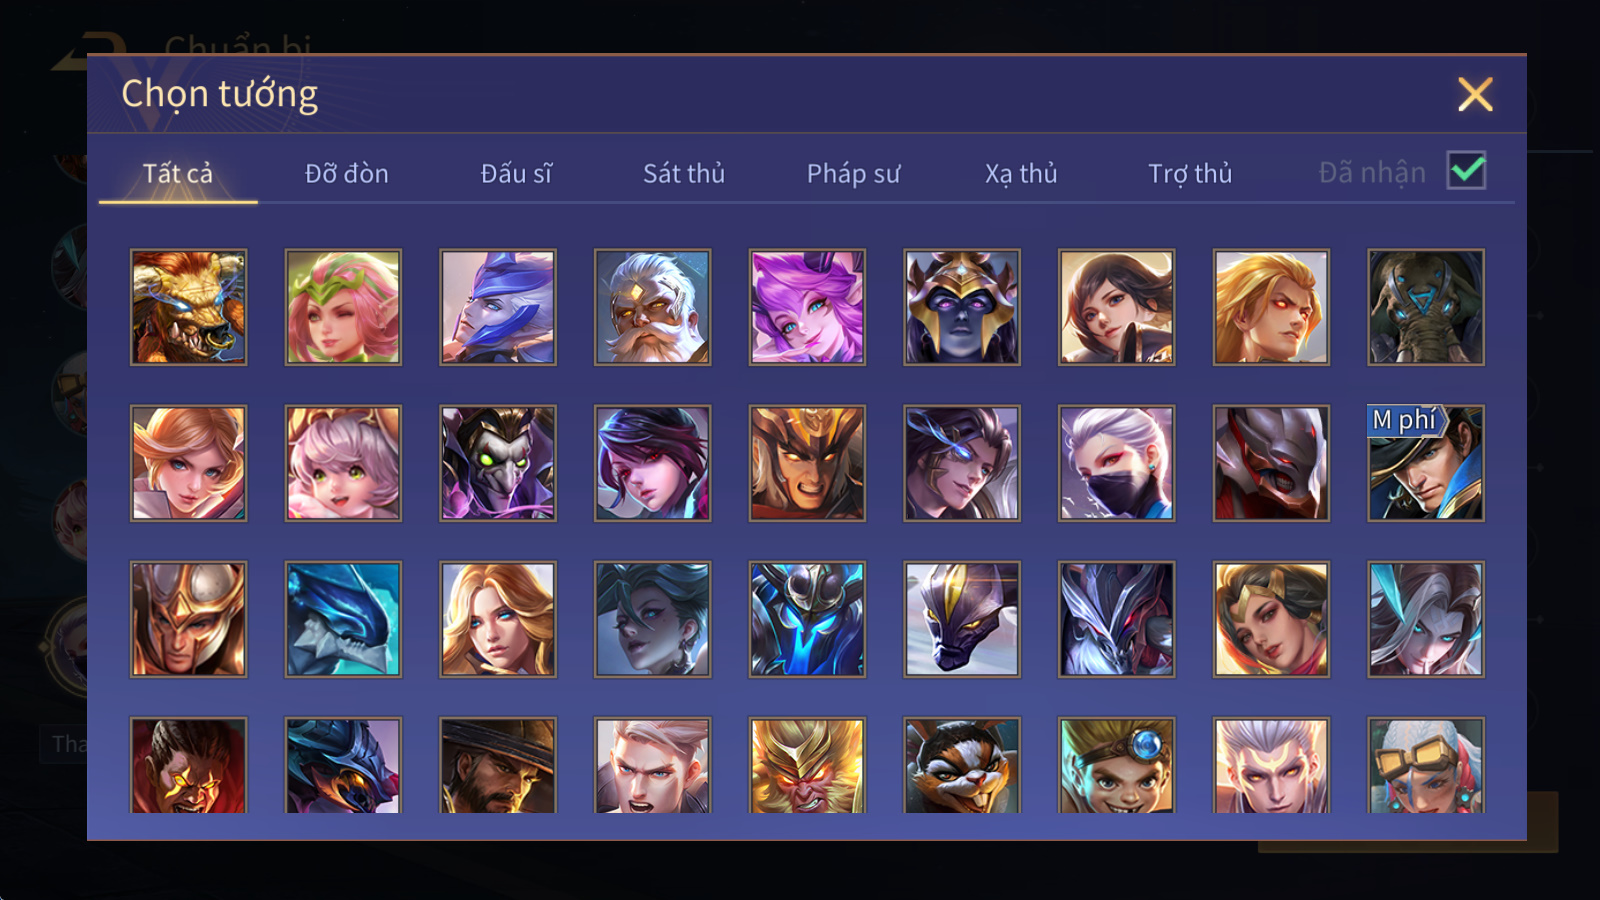Viewport: 1600px width, 900px height.
Task: Pick the goggle-wearing grinning kid hero
Action: click(x=1116, y=766)
